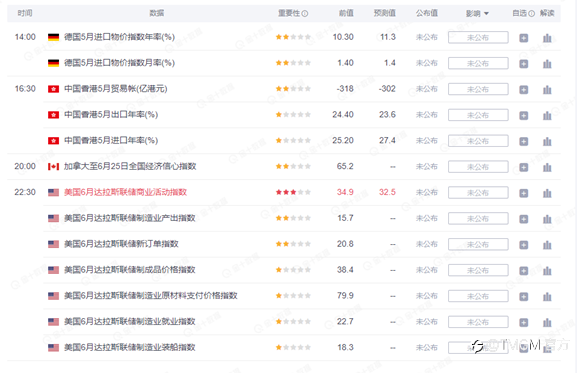Open 美国6月达拉斯联储制造业就业指数 link
The height and width of the screenshot is (373, 577).
pyautogui.click(x=130, y=322)
